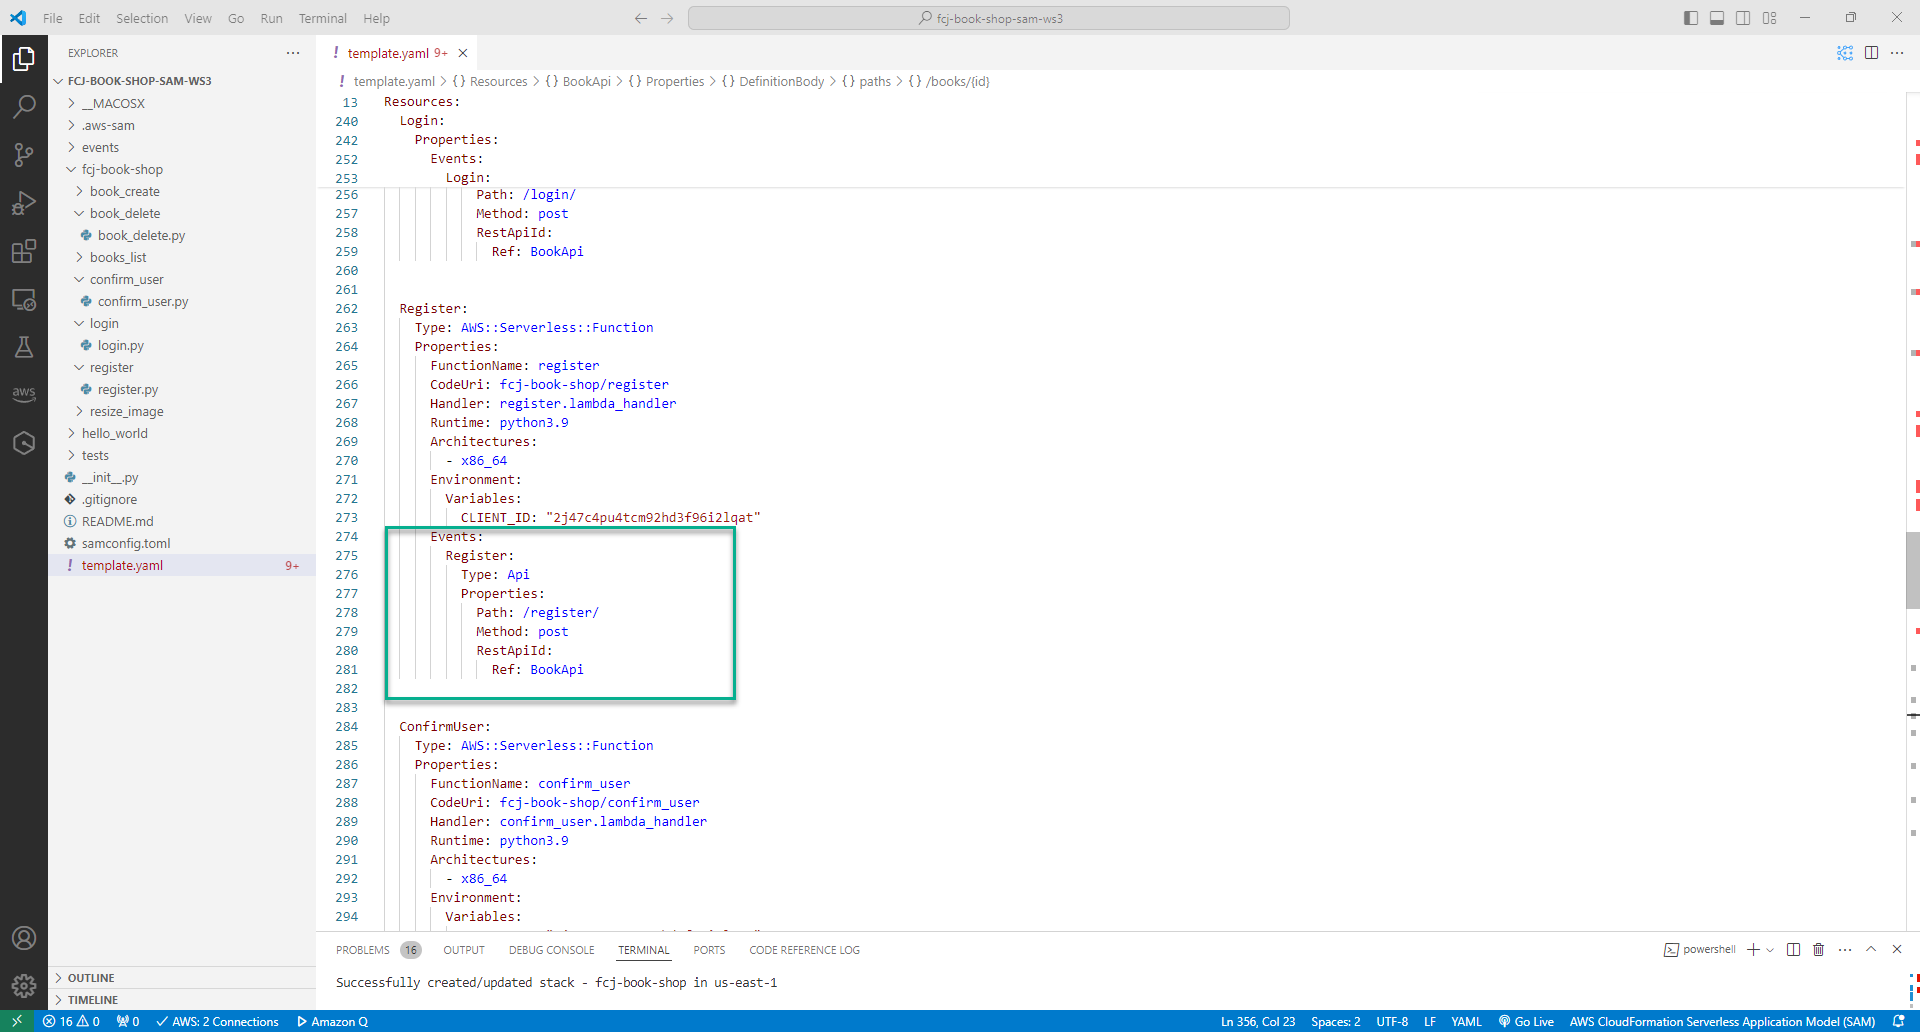
Task: Click the command center search field
Action: (x=989, y=18)
